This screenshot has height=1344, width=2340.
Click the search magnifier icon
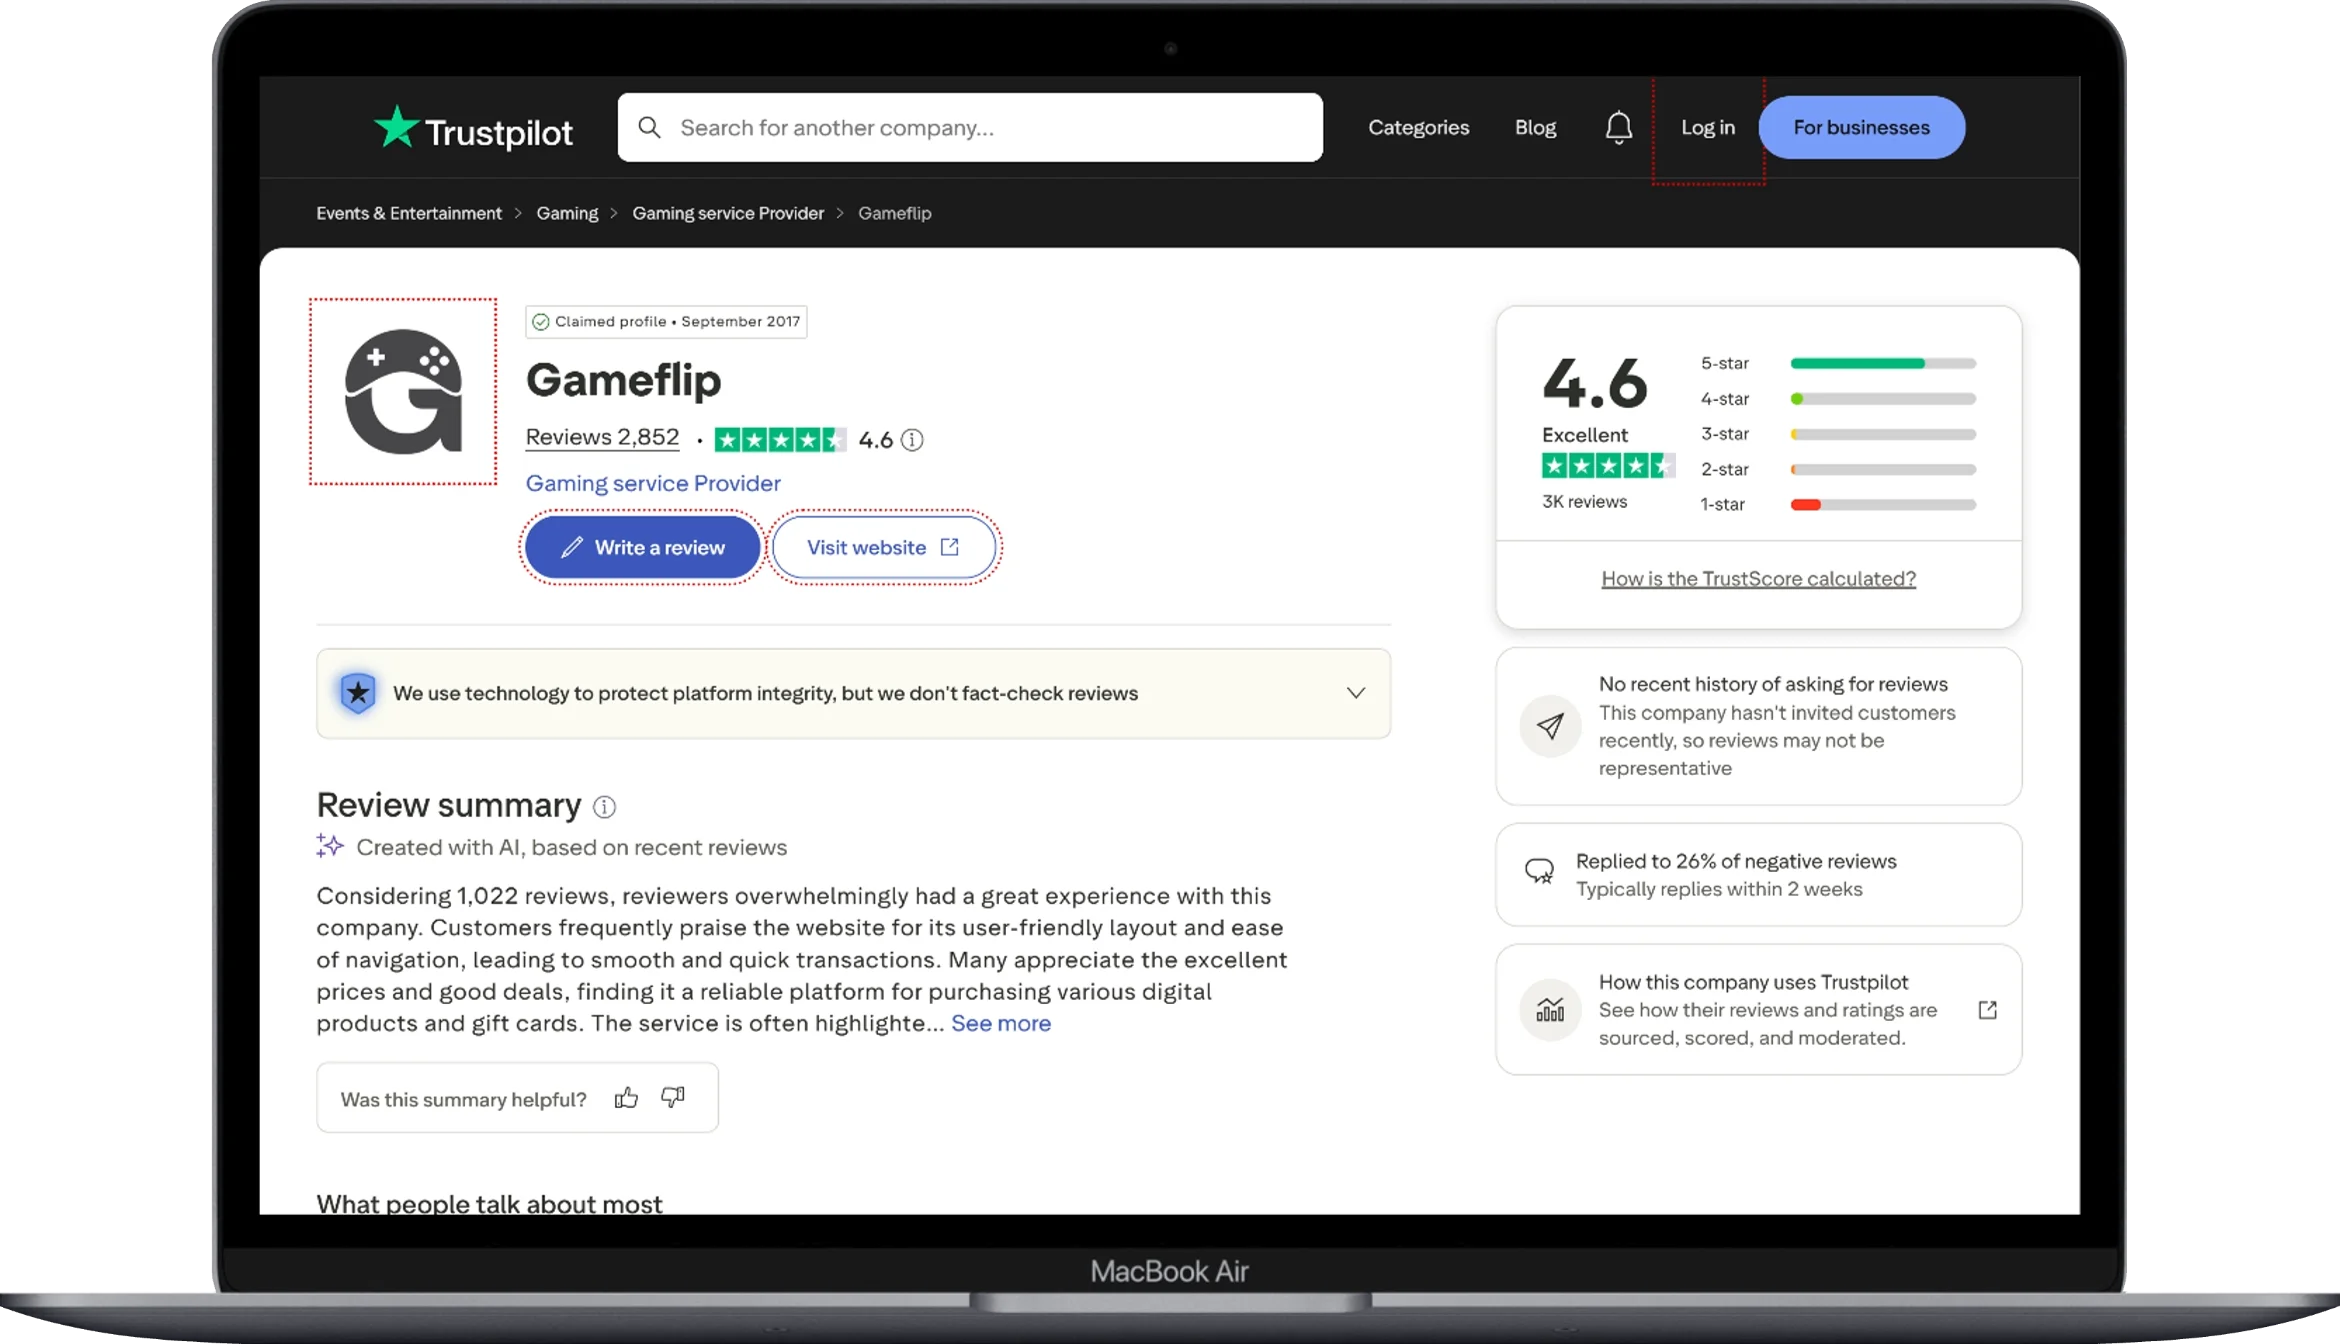649,127
